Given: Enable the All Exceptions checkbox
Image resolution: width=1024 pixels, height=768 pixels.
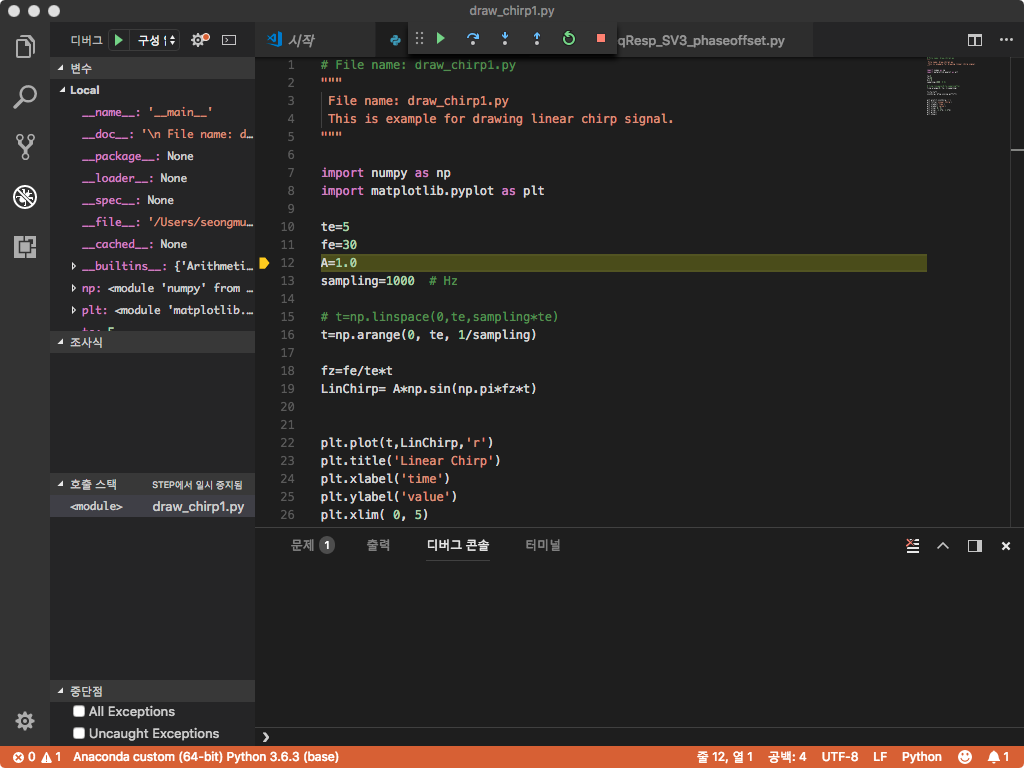Looking at the screenshot, I should pyautogui.click(x=79, y=712).
